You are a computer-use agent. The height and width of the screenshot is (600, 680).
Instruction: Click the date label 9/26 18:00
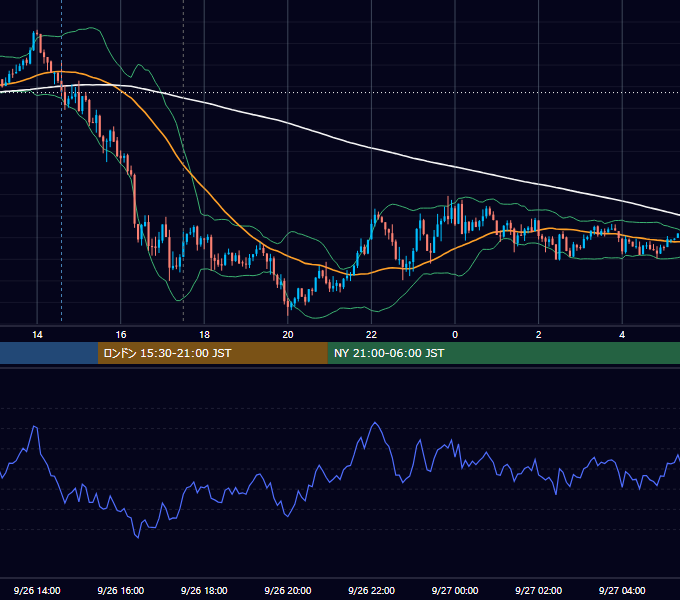(x=204, y=590)
